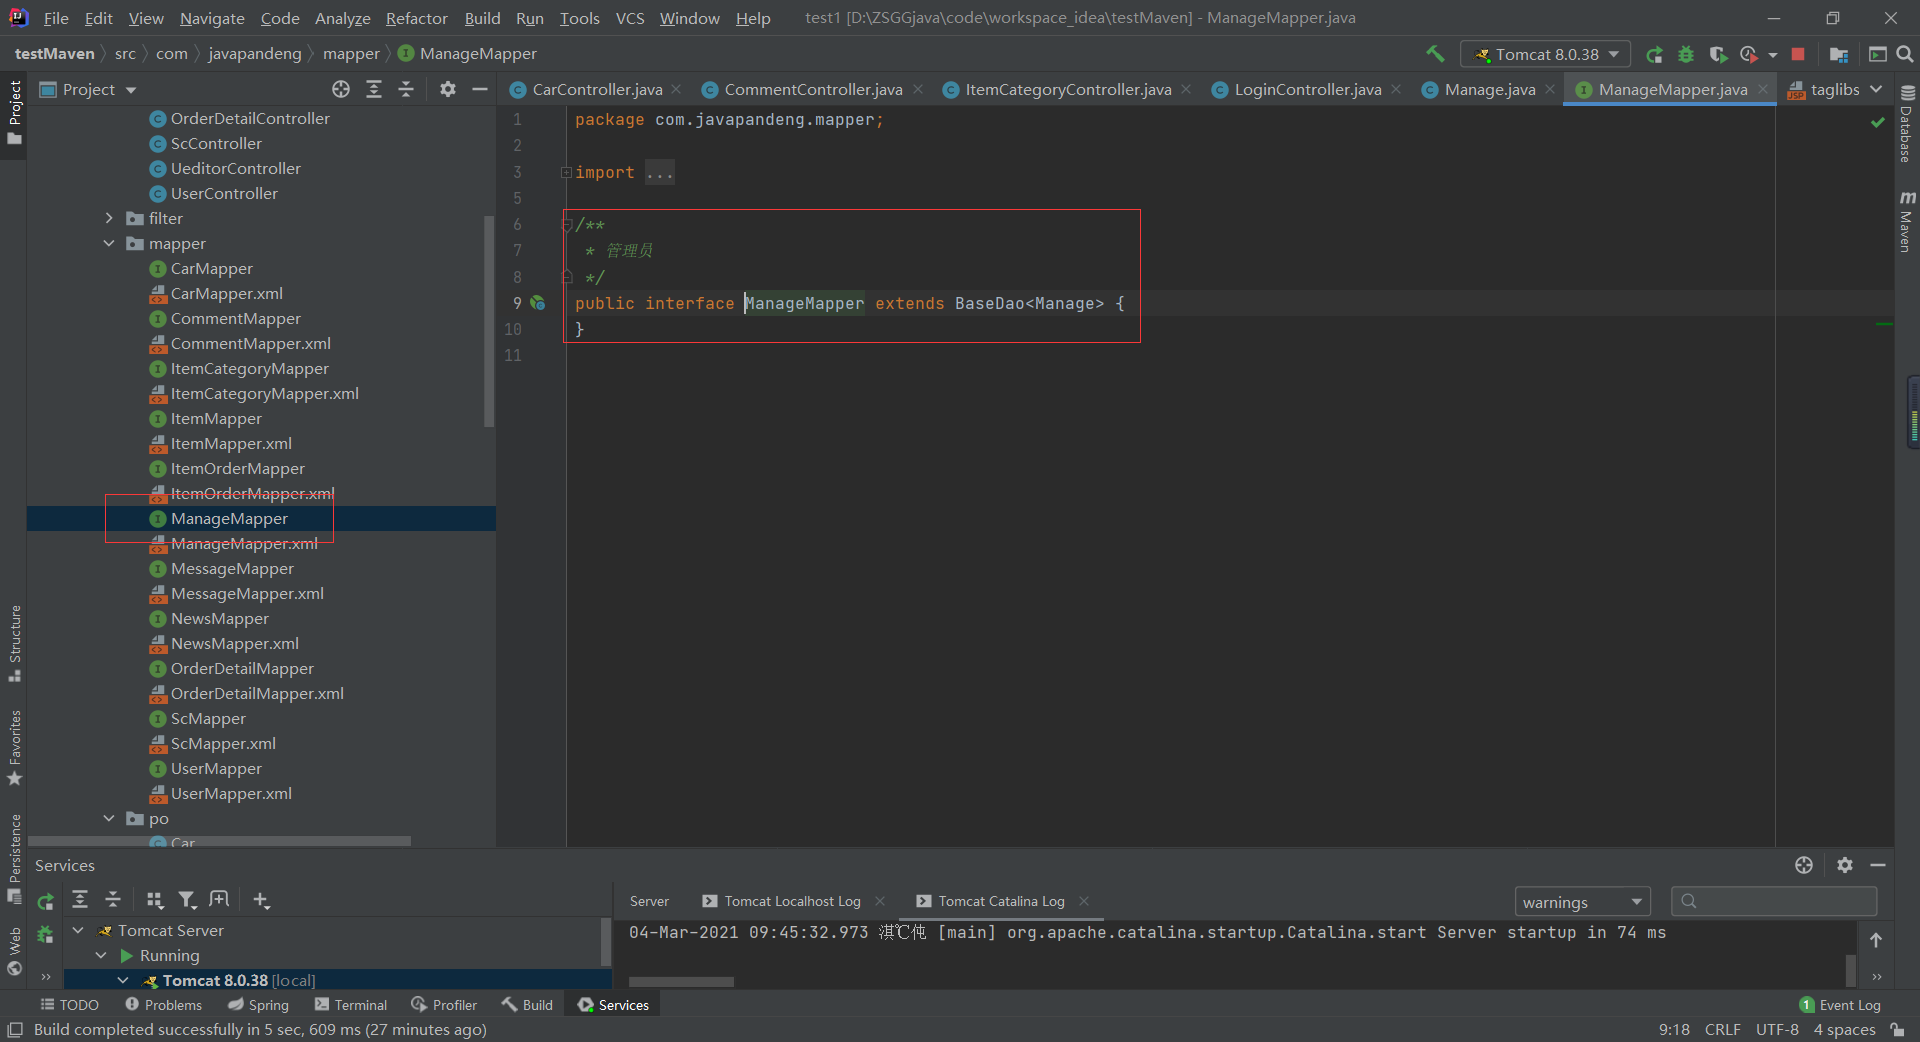Image resolution: width=1920 pixels, height=1042 pixels.
Task: Toggle the Maven side tool window
Action: coord(1906,222)
